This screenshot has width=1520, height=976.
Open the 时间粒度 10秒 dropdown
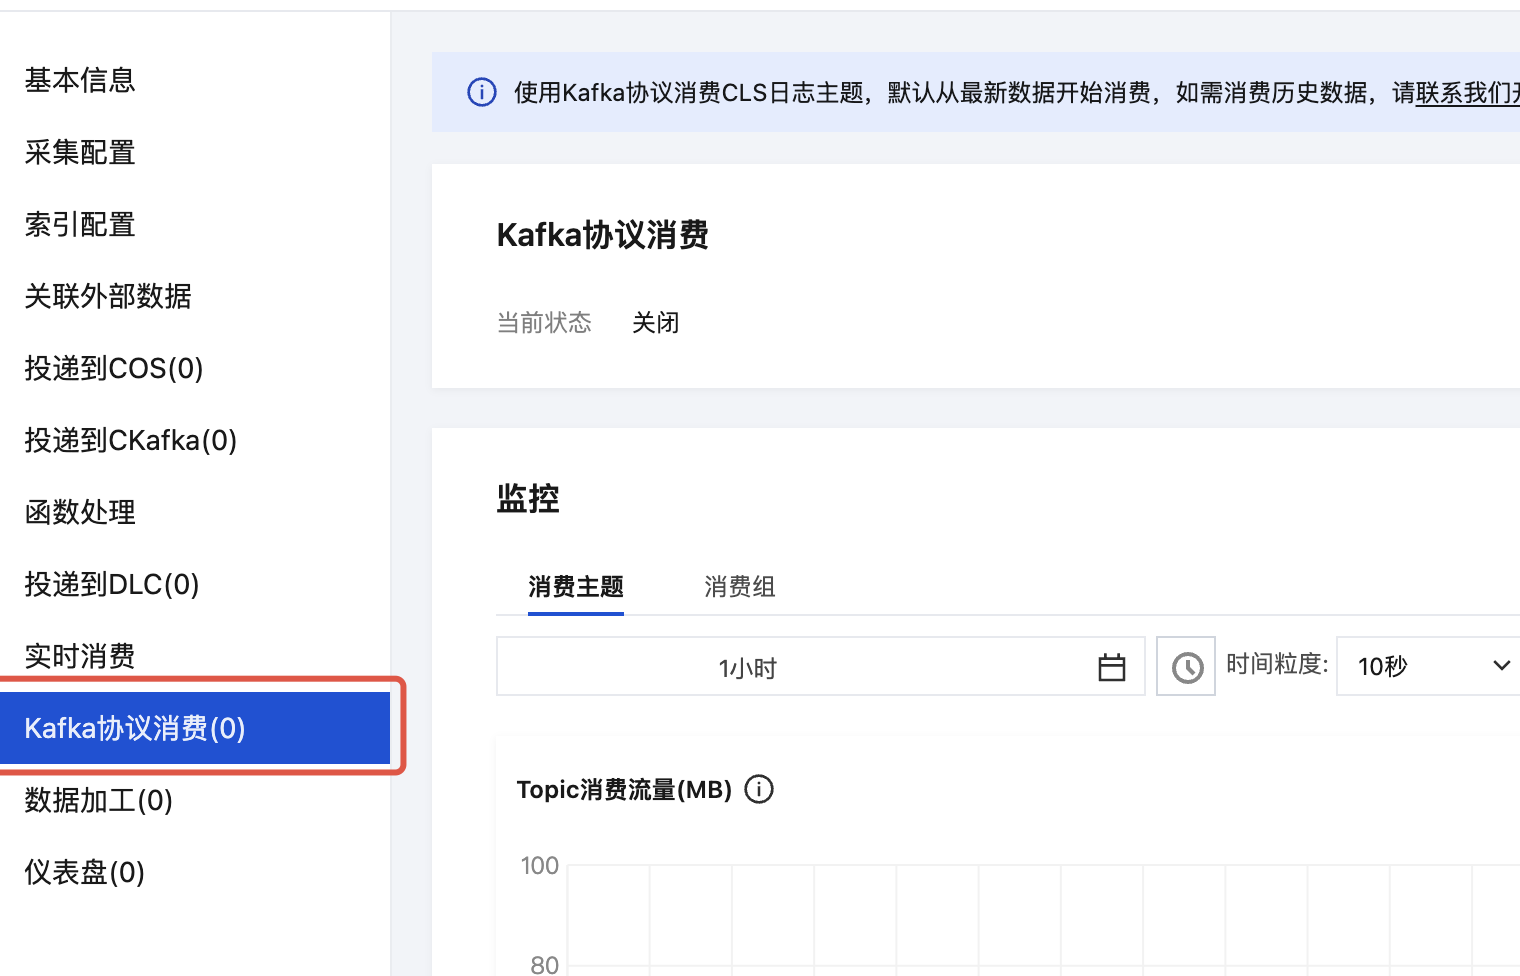pos(1428,666)
